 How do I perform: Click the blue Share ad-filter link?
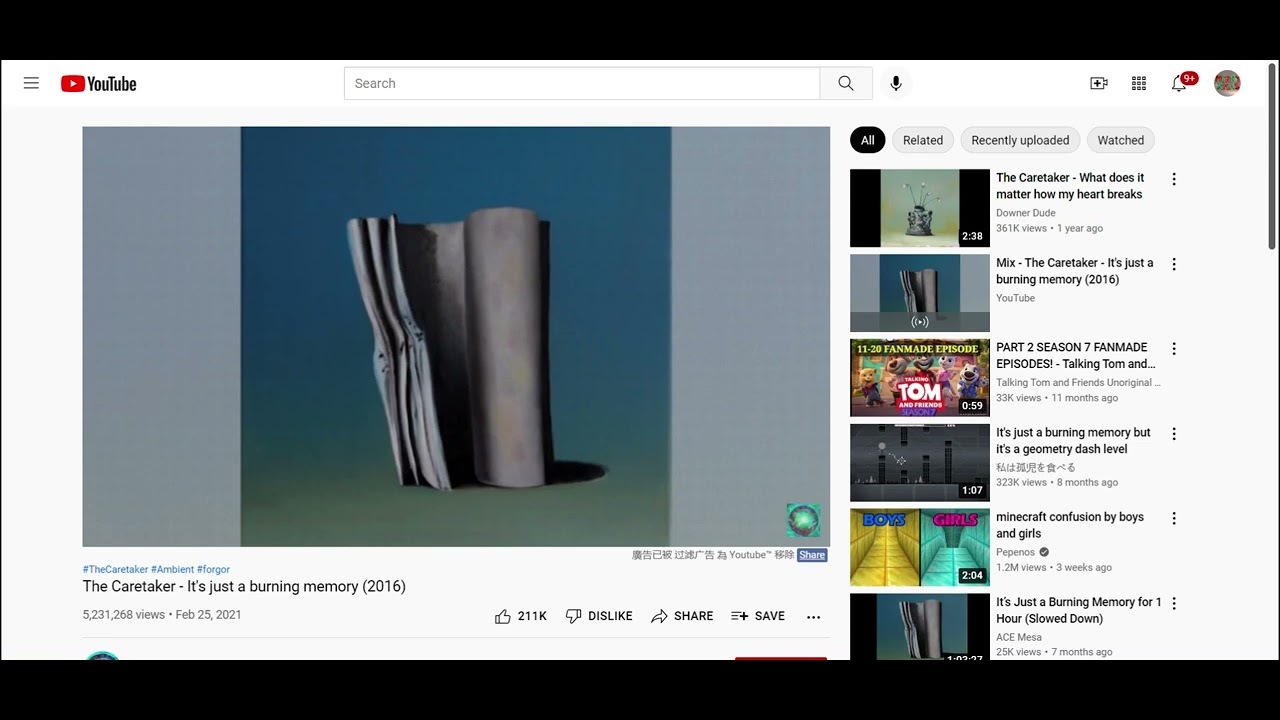click(812, 555)
